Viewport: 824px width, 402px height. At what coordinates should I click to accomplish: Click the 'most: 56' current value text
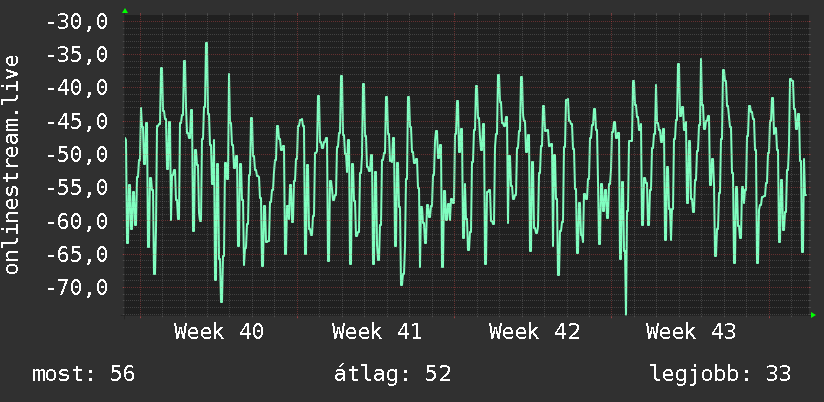(84, 374)
